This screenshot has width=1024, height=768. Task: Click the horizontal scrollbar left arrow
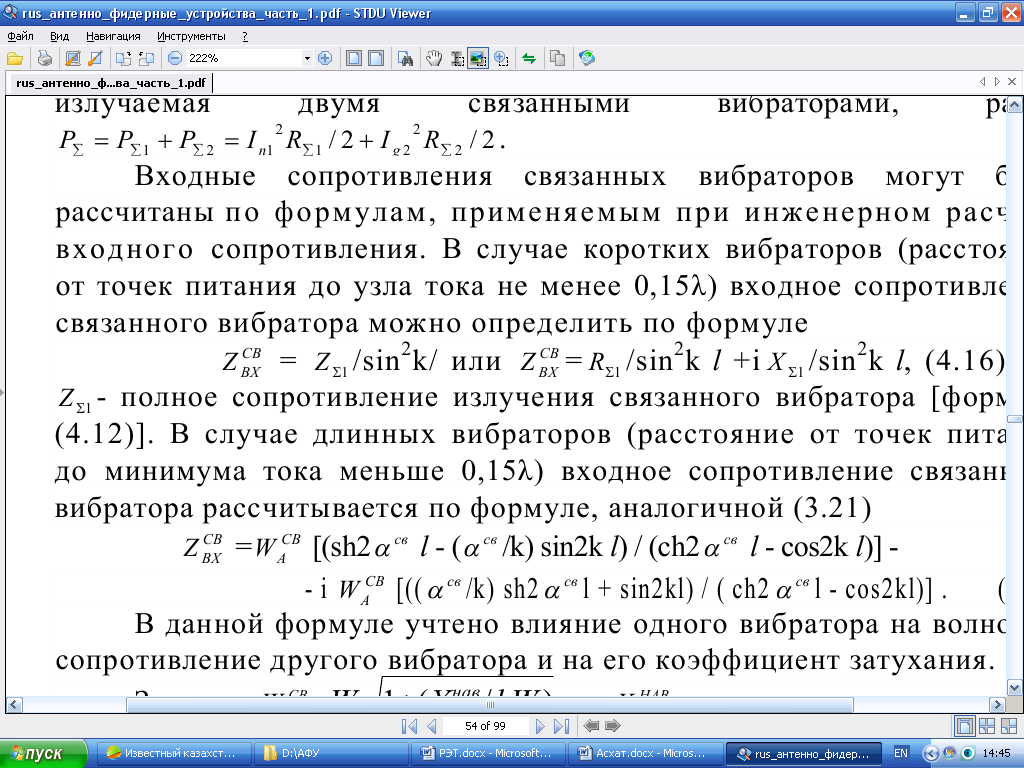[x=14, y=705]
